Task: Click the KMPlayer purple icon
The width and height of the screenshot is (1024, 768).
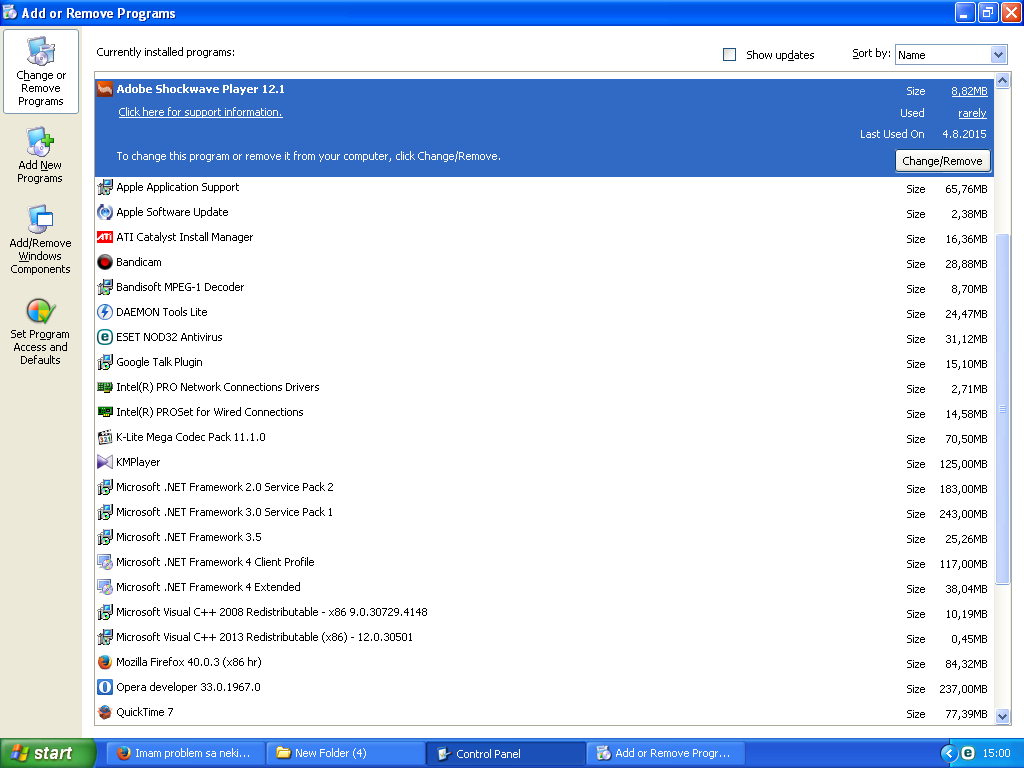Action: pyautogui.click(x=104, y=462)
